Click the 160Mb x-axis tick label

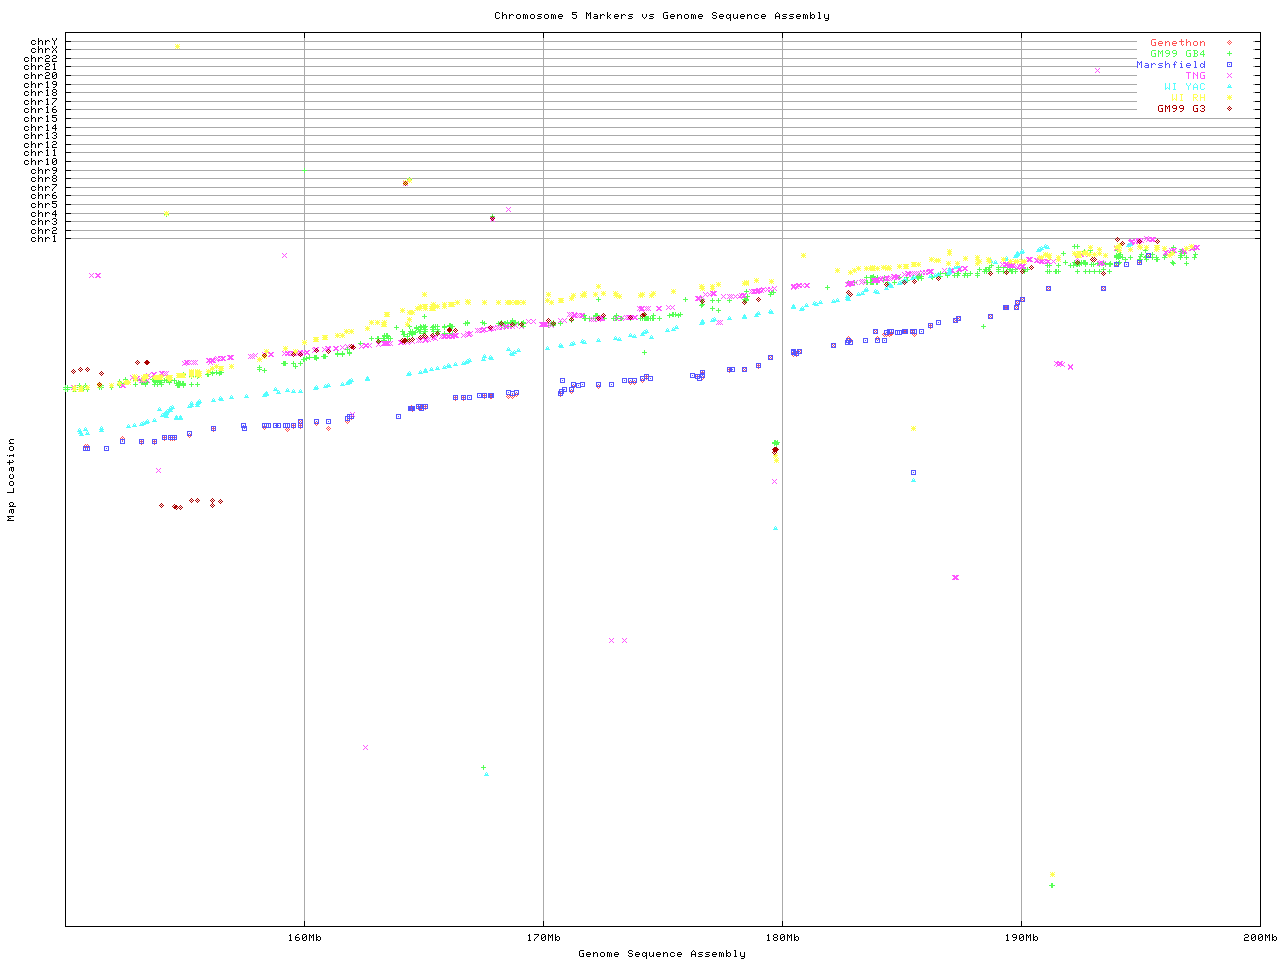pyautogui.click(x=304, y=938)
